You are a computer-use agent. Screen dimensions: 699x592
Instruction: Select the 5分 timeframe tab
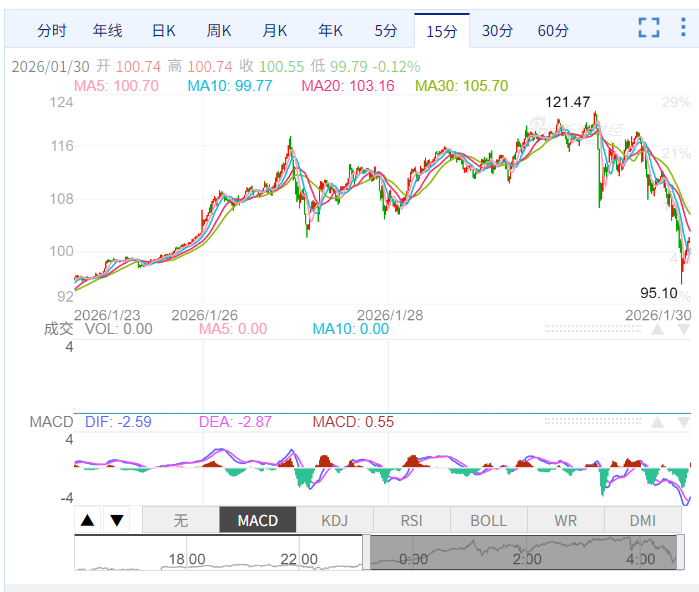385,31
